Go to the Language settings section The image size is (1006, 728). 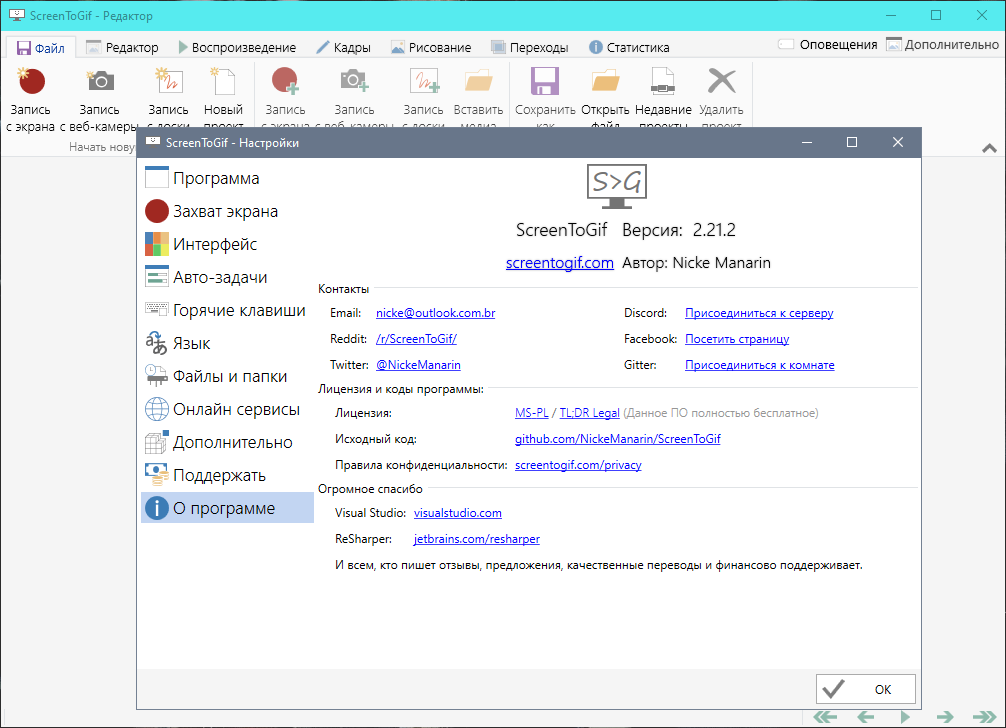coord(191,343)
